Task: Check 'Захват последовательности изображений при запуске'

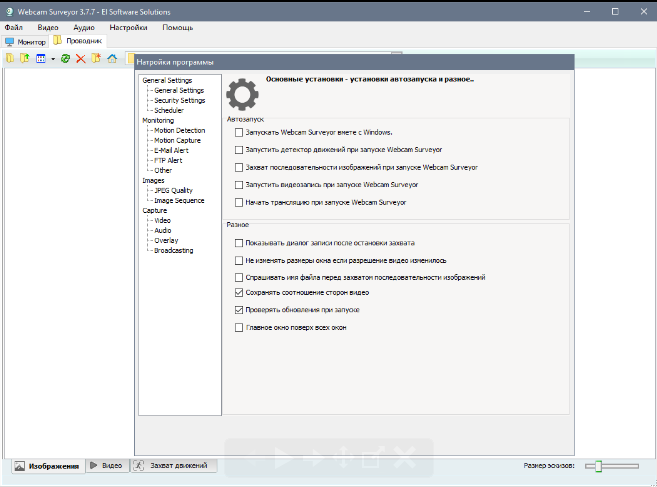Action: (239, 168)
